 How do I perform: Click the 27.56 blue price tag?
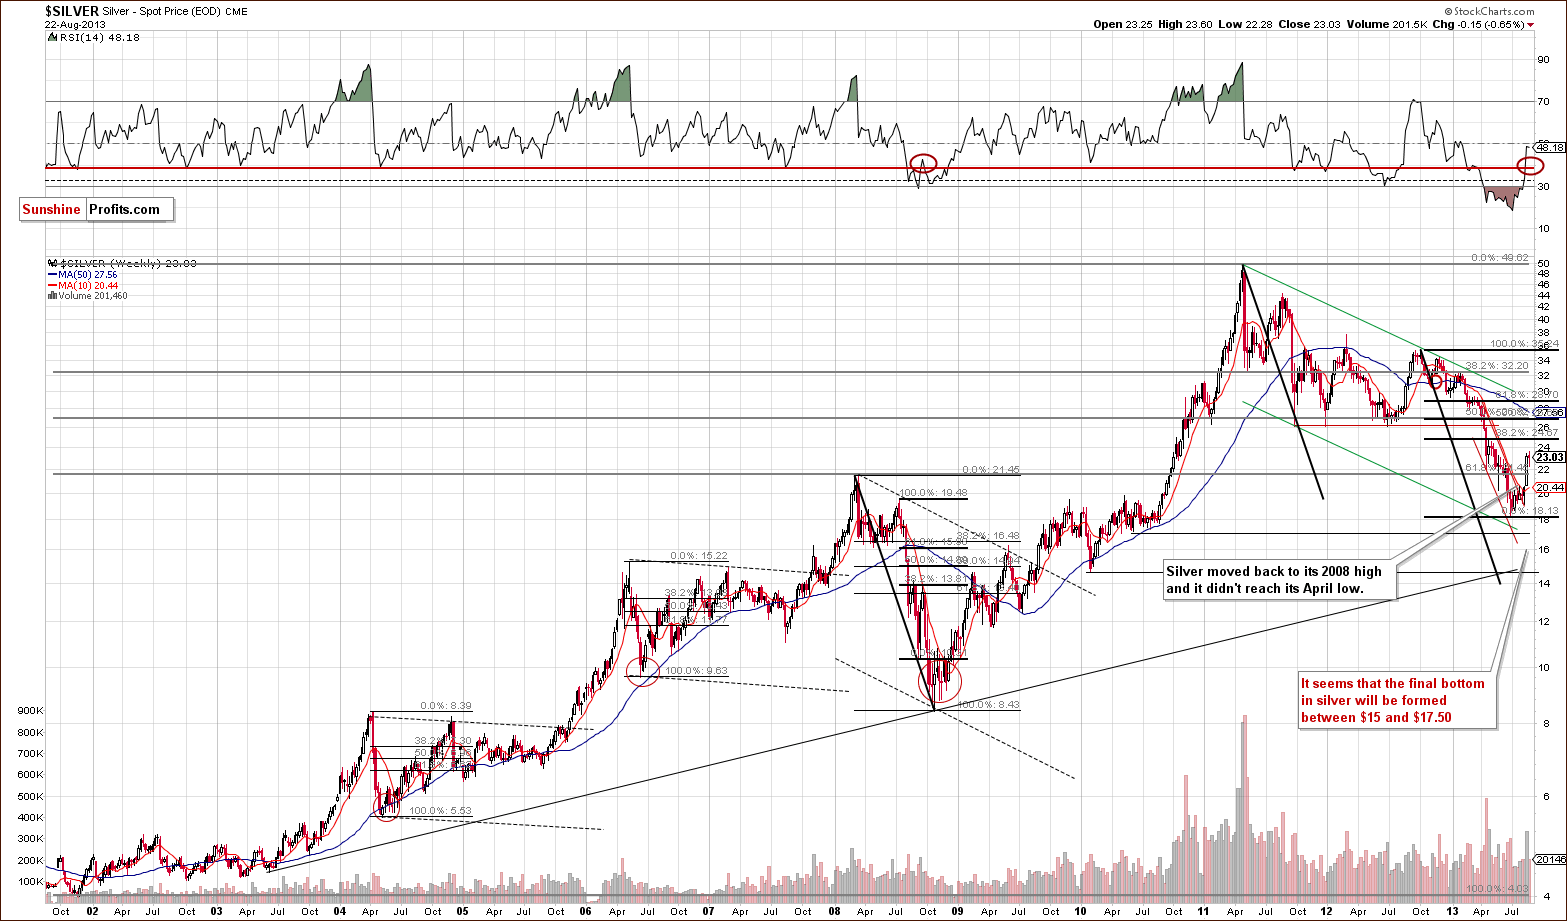click(1548, 412)
